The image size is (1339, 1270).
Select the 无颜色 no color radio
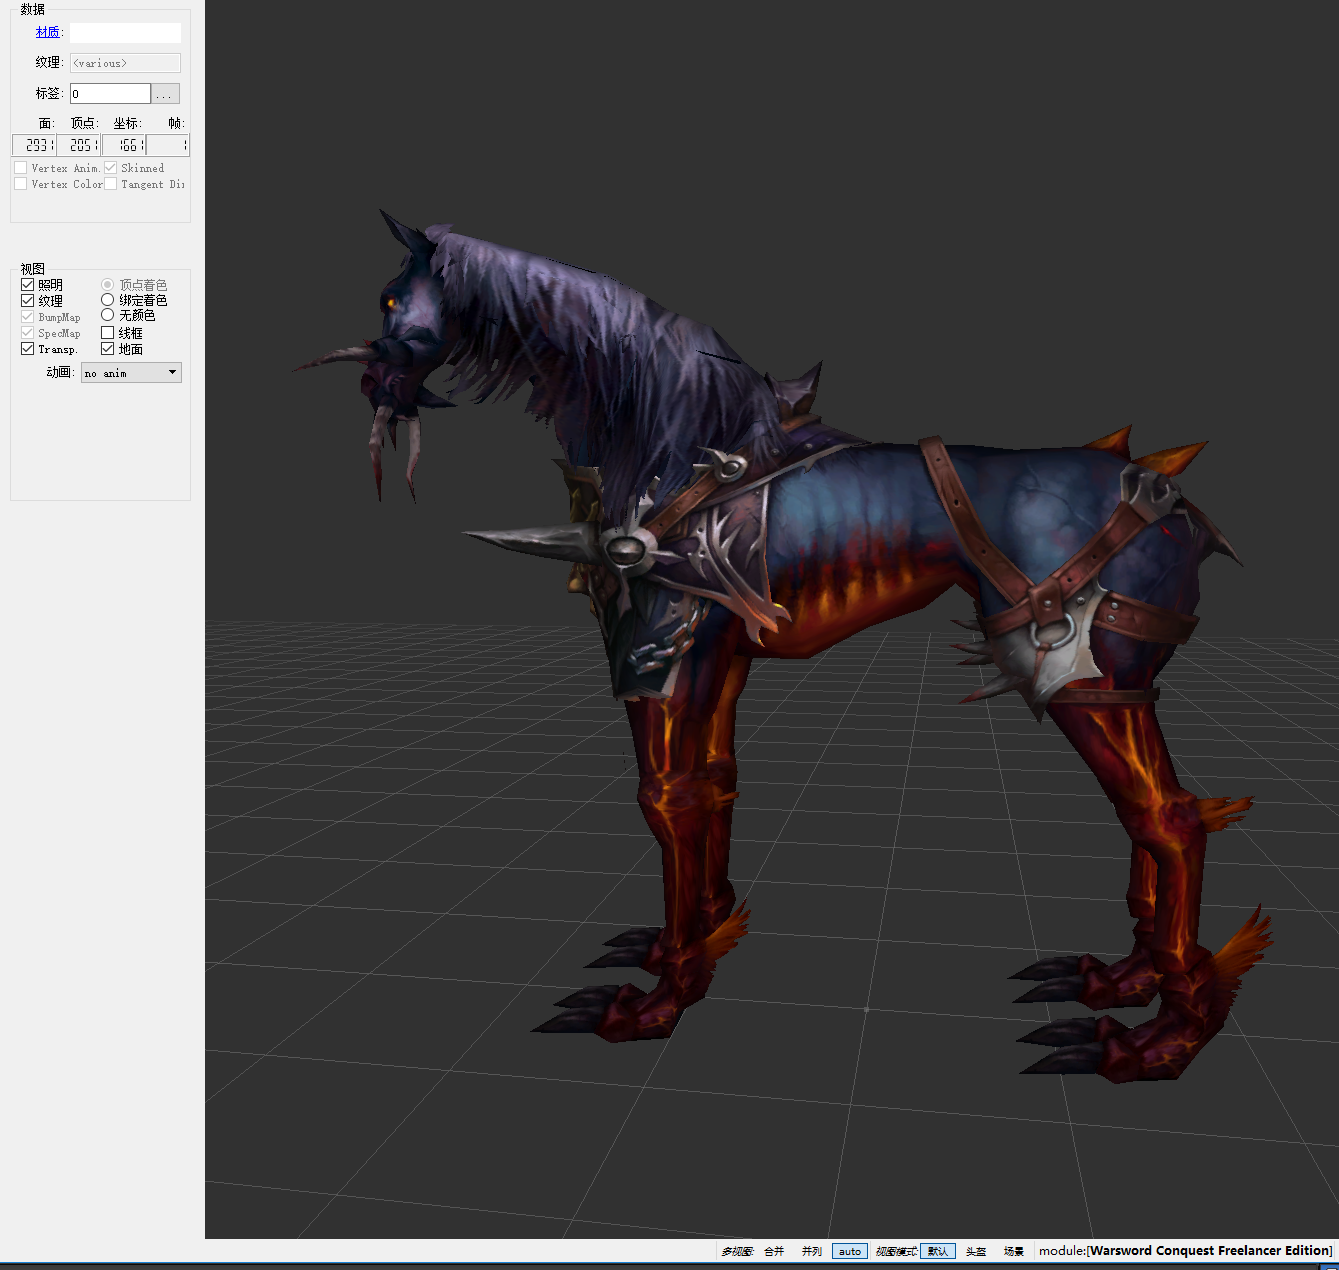(x=107, y=315)
